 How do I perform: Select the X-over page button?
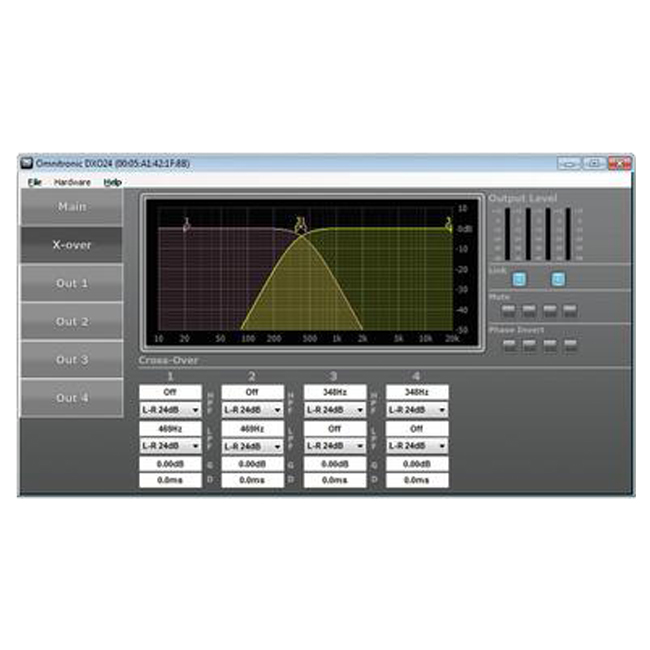72,245
